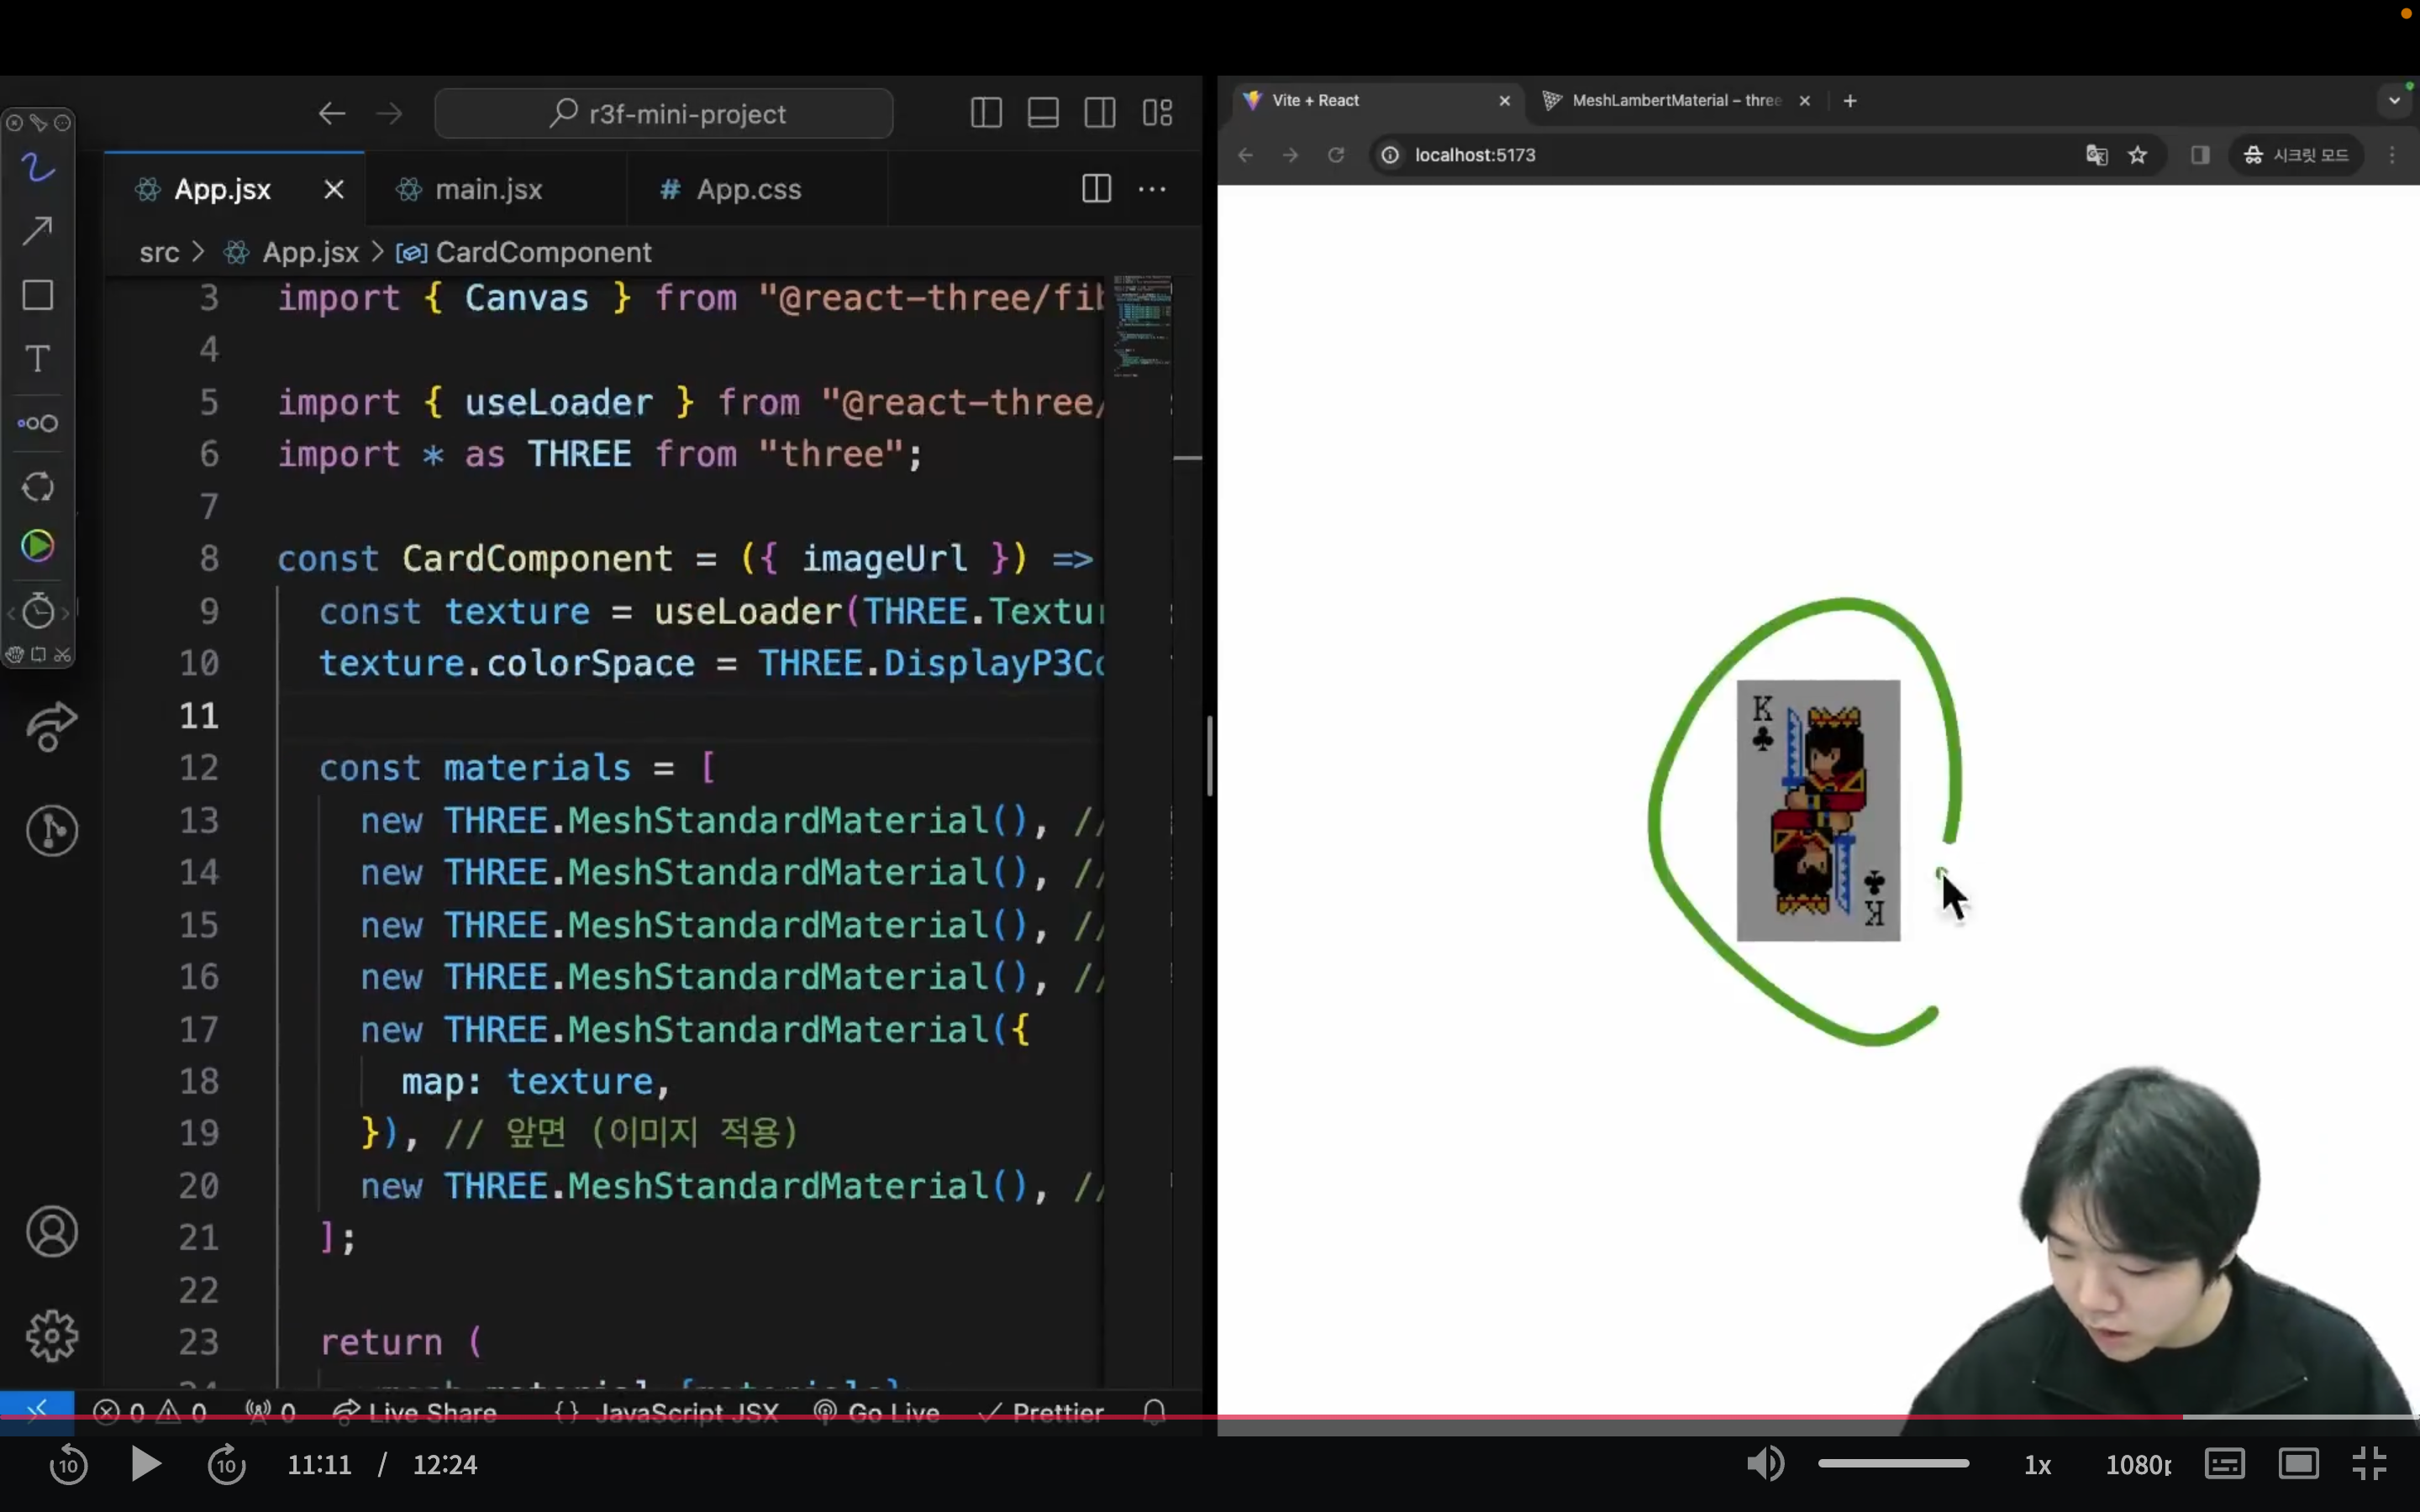
Task: Open a new Chrome tab
Action: (1850, 101)
